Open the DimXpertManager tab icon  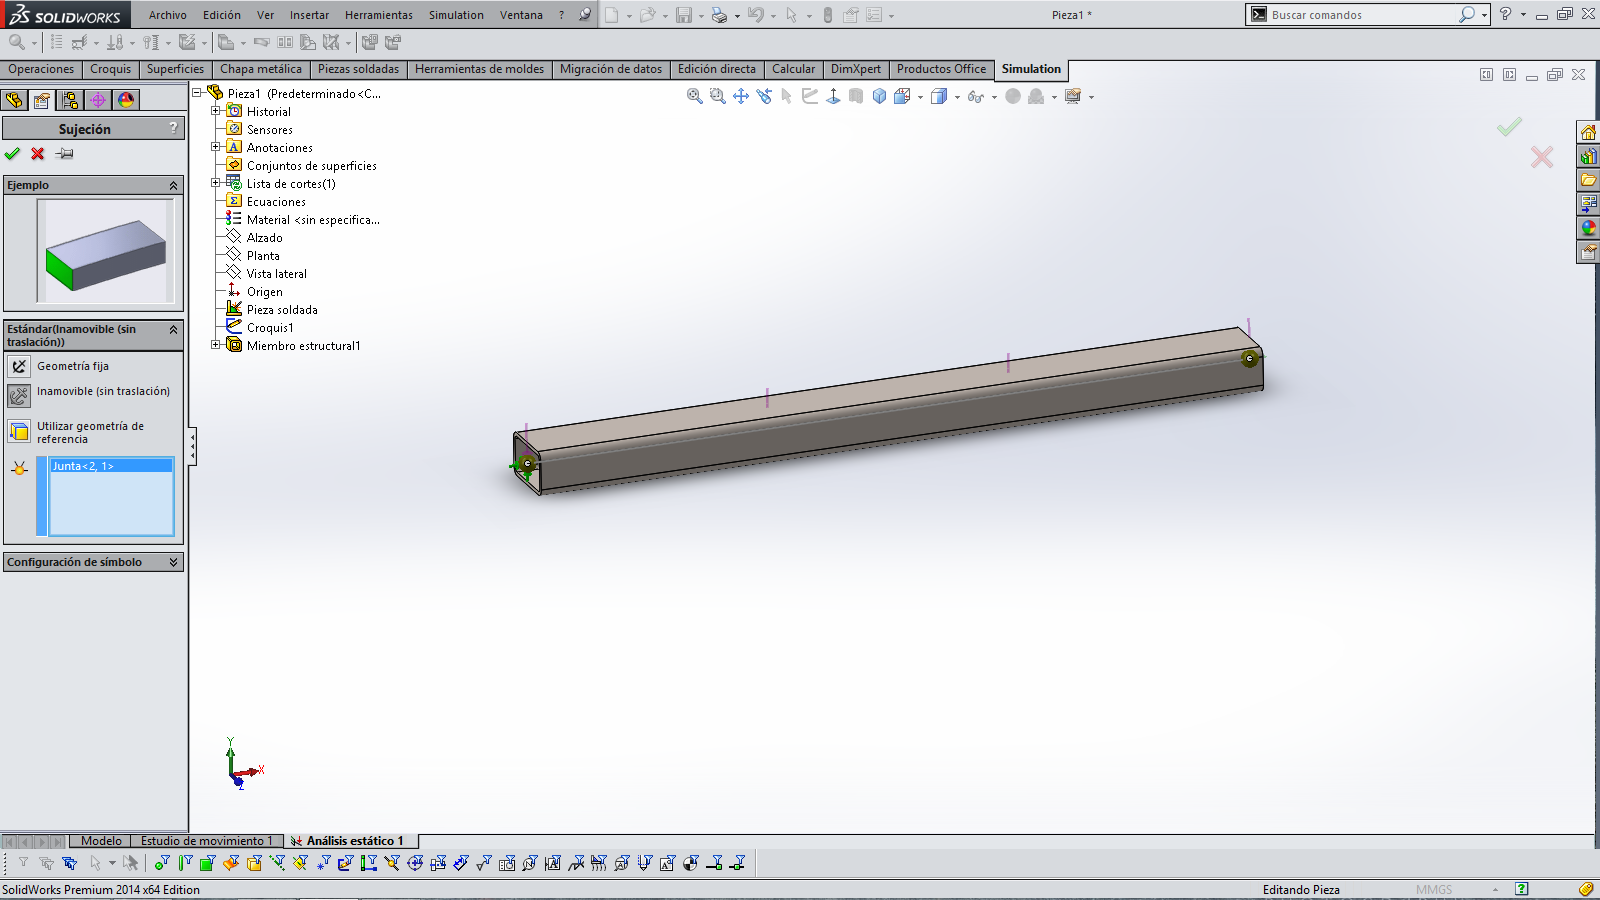[98, 100]
